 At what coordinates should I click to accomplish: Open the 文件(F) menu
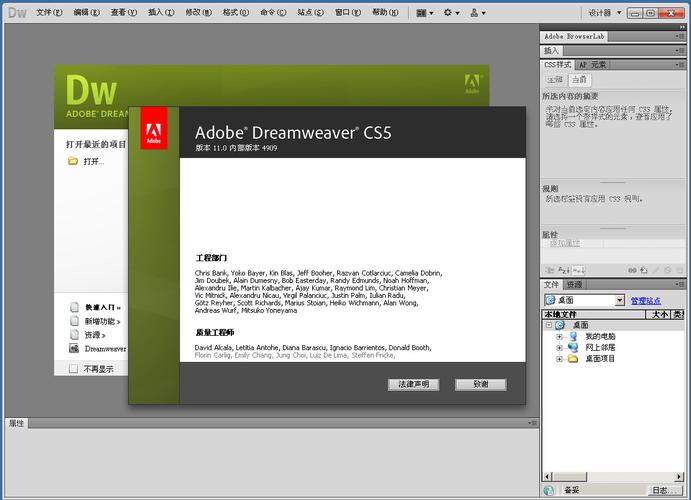point(49,13)
